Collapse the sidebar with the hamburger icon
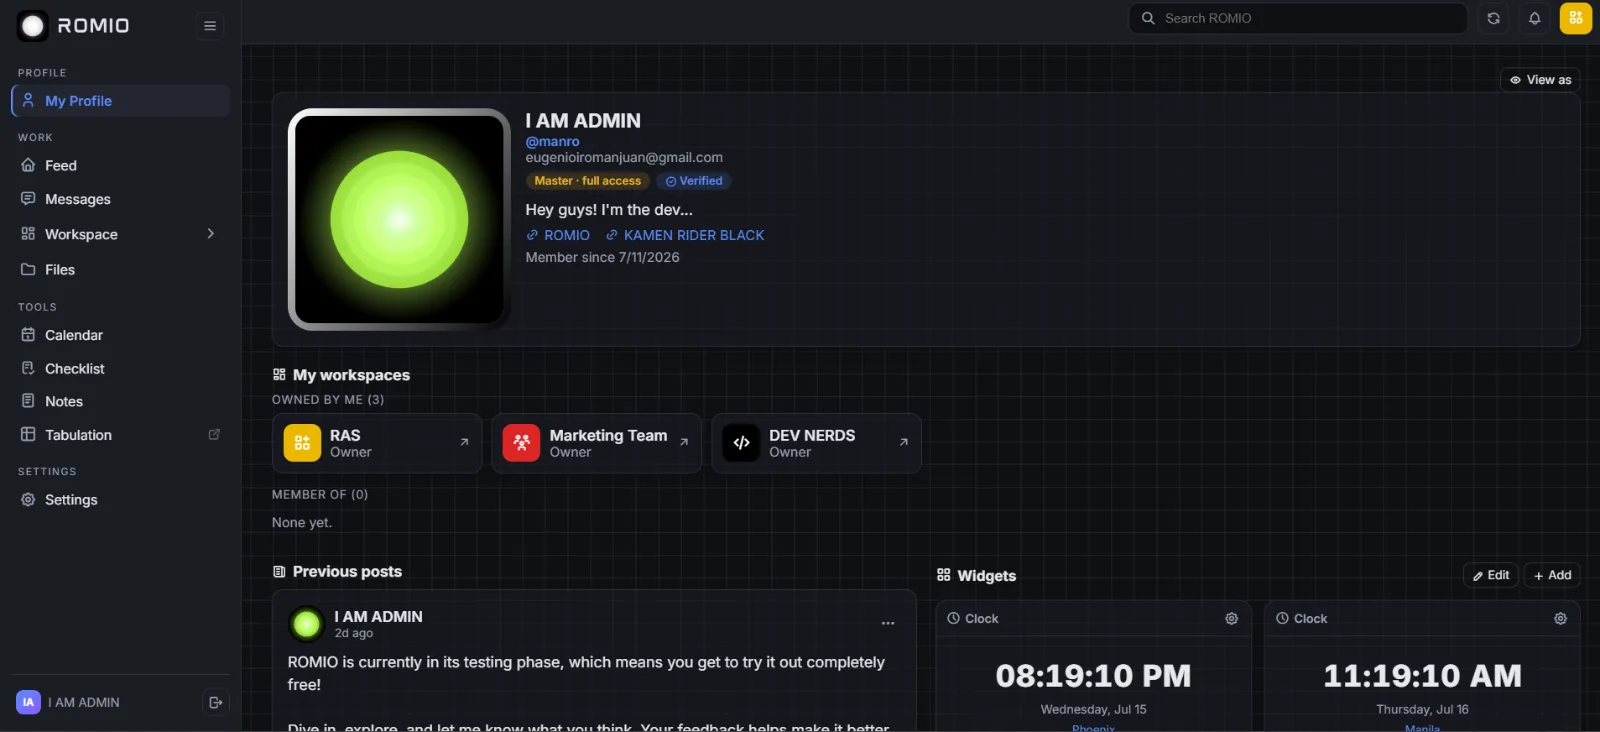The width and height of the screenshot is (1600, 732). click(x=210, y=26)
